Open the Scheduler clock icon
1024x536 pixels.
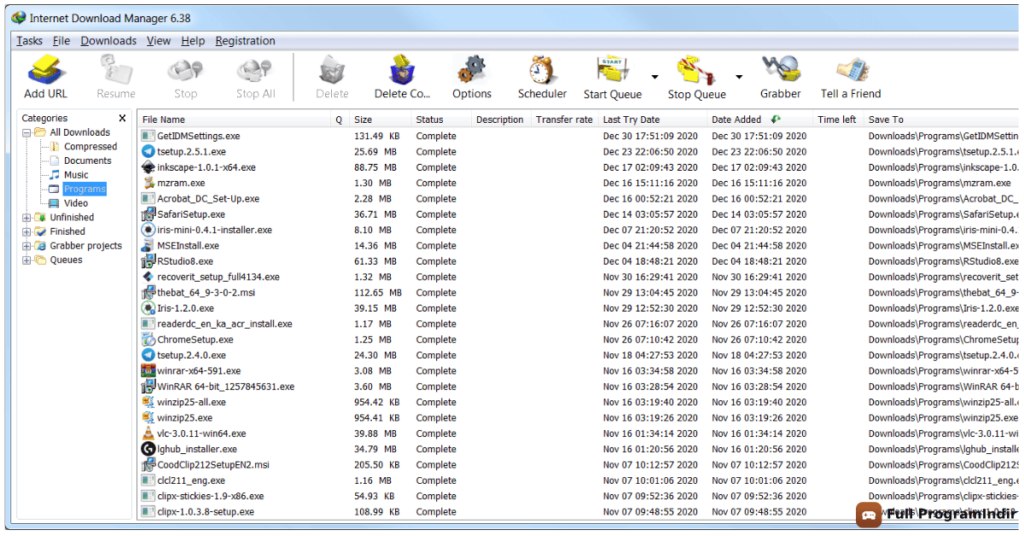542,71
